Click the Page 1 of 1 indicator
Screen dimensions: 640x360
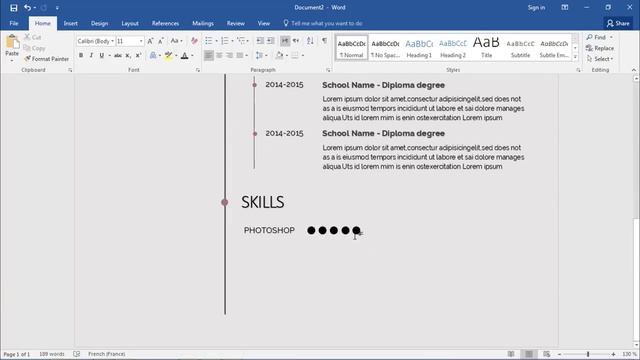(17, 354)
